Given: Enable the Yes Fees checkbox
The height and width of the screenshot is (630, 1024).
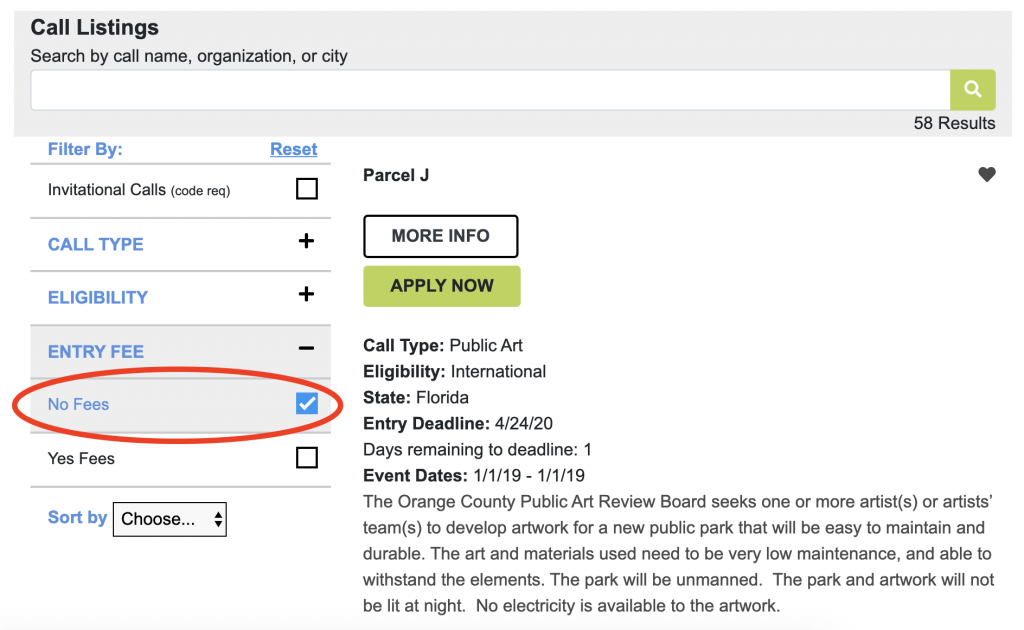Looking at the screenshot, I should pos(307,458).
